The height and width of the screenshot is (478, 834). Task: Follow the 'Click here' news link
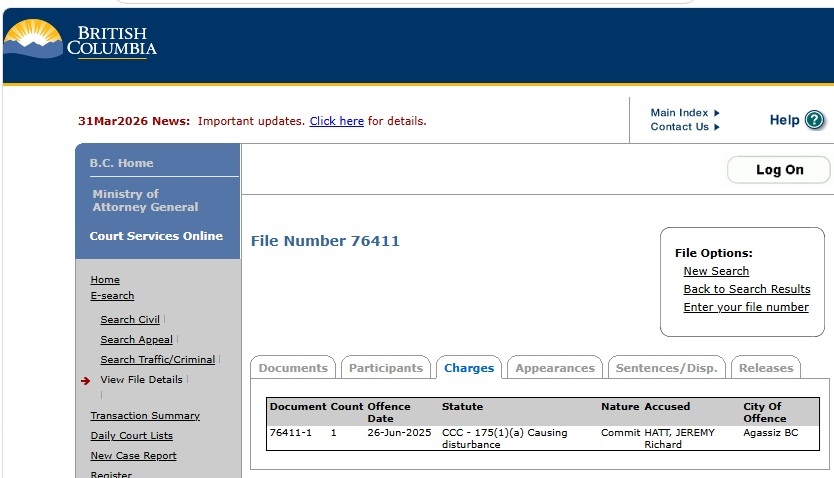pyautogui.click(x=337, y=121)
